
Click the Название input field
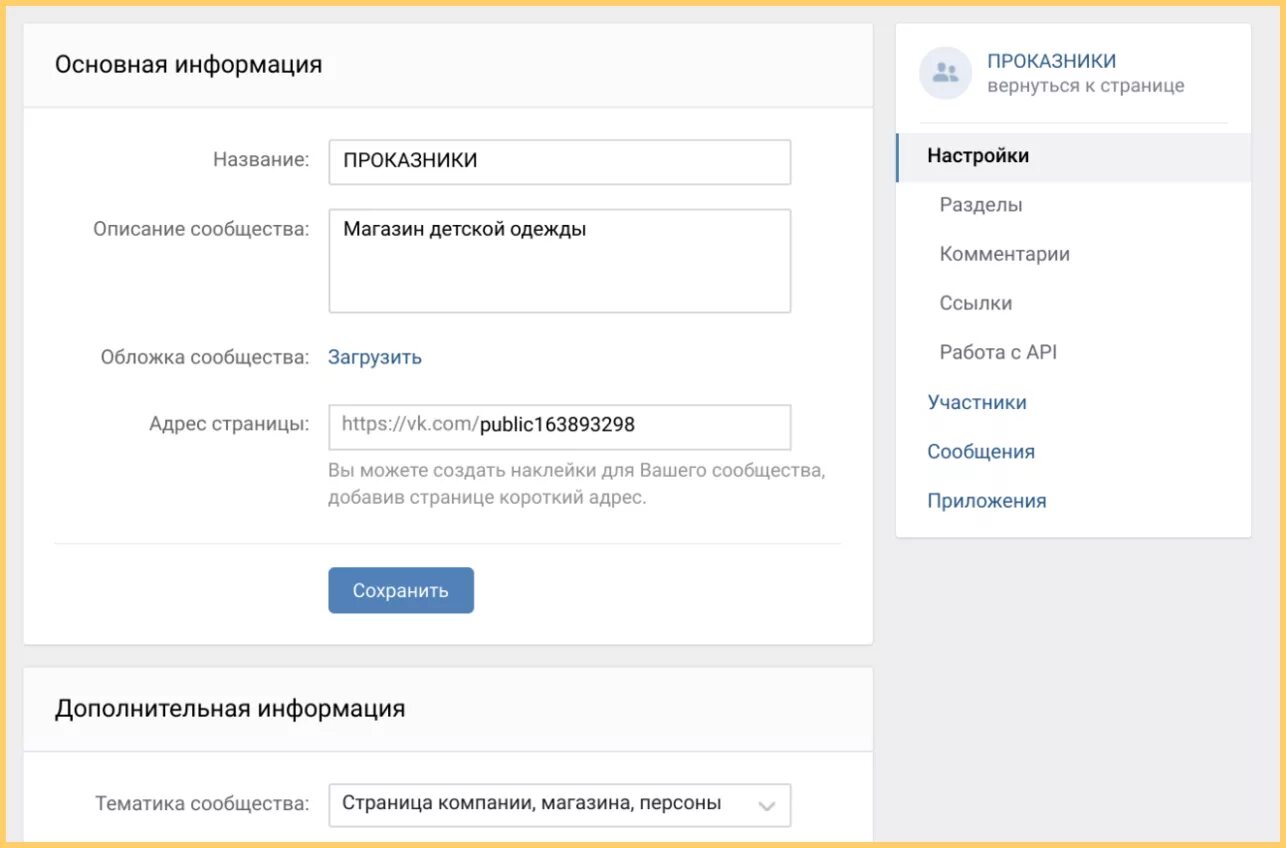click(559, 161)
